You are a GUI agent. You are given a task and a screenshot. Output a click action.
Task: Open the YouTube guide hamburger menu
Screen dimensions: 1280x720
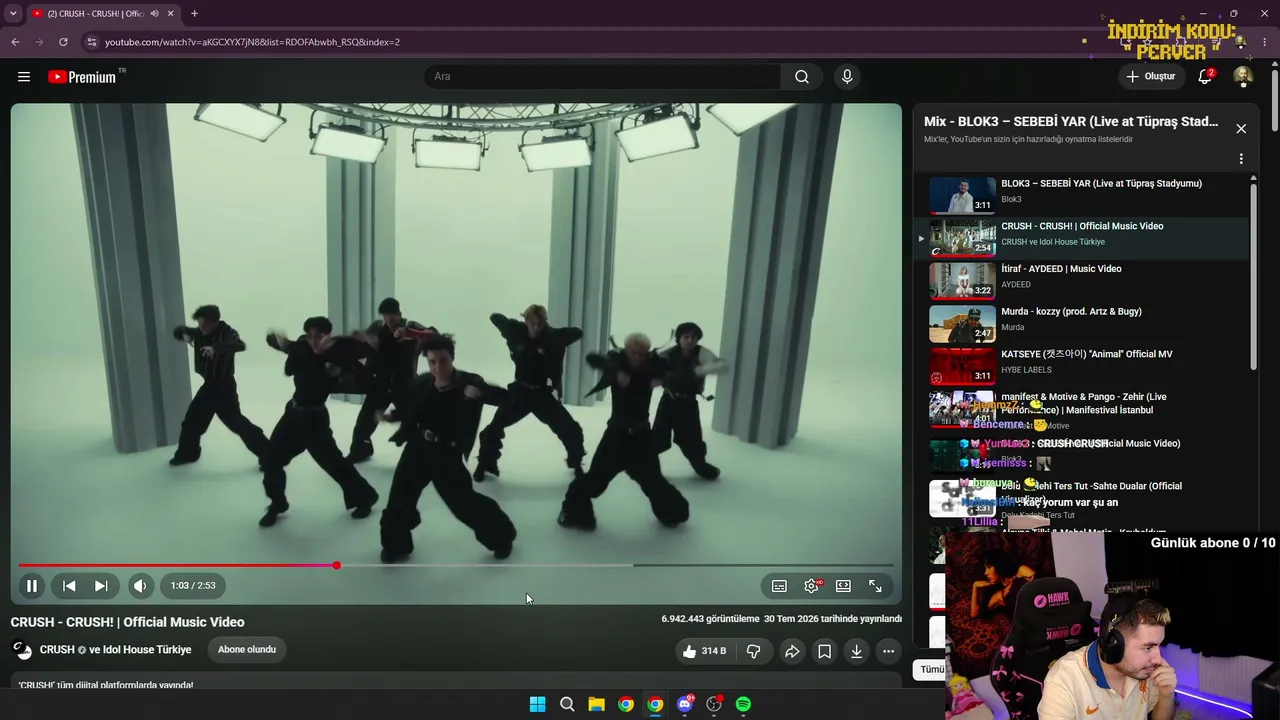[x=24, y=77]
